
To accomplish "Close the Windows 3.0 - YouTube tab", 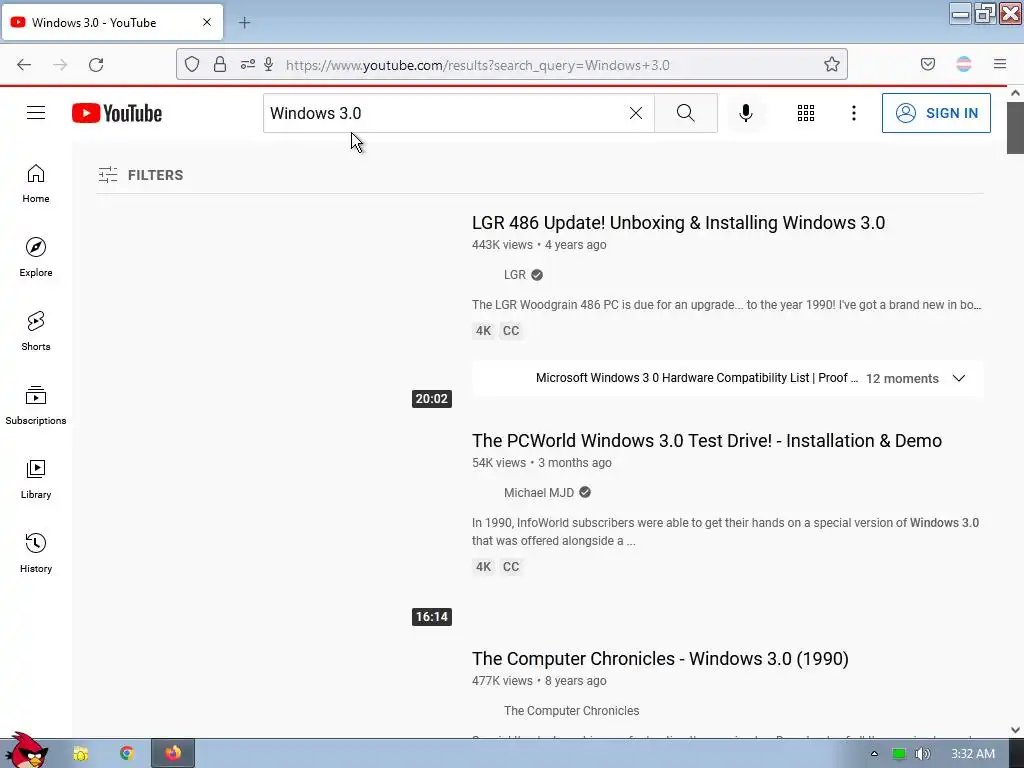I will pyautogui.click(x=207, y=22).
